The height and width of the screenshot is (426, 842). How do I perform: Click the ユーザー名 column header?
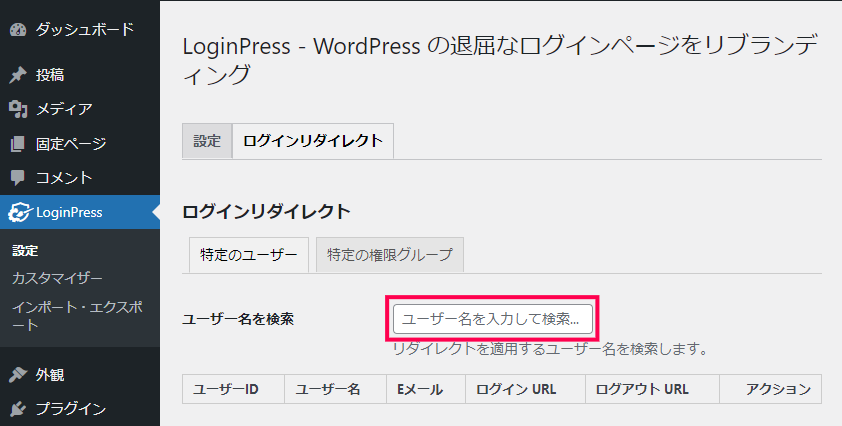tap(335, 389)
